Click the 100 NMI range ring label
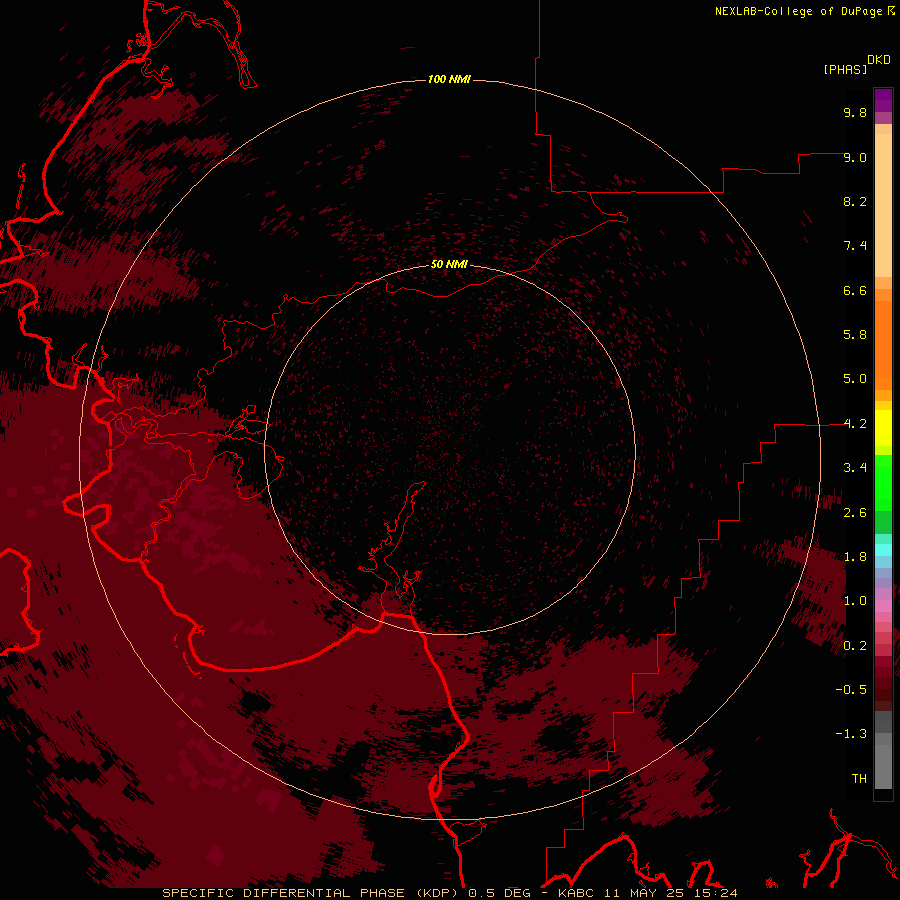Image resolution: width=900 pixels, height=900 pixels. coord(449,79)
